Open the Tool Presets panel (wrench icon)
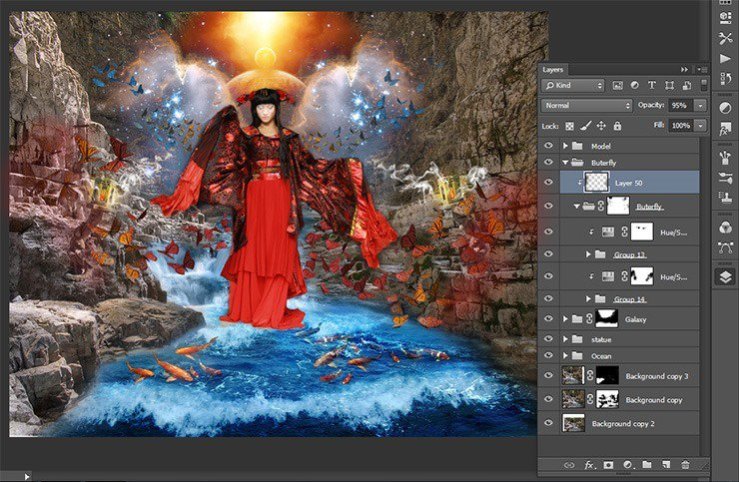 [x=725, y=38]
